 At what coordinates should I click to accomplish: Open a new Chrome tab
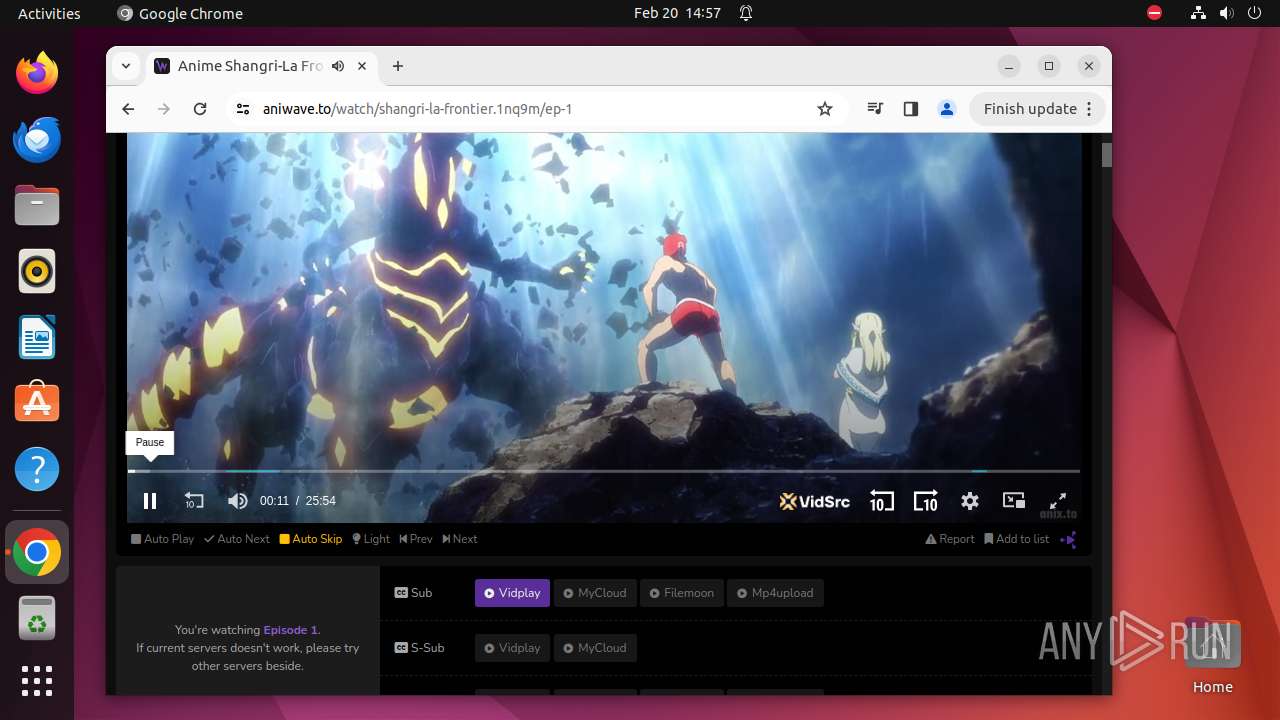pos(398,66)
